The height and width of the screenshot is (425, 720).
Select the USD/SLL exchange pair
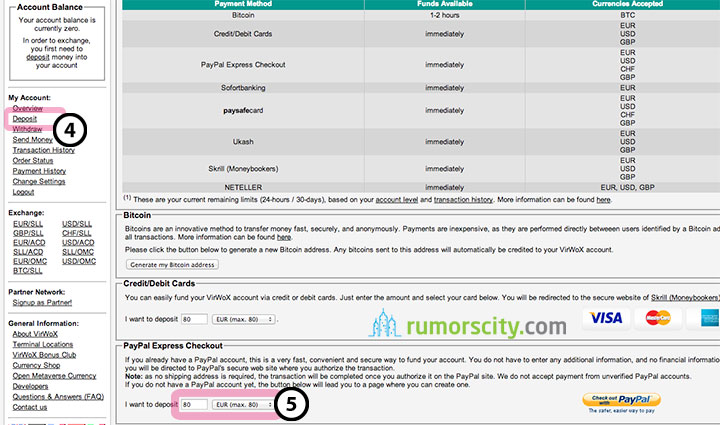tap(77, 224)
